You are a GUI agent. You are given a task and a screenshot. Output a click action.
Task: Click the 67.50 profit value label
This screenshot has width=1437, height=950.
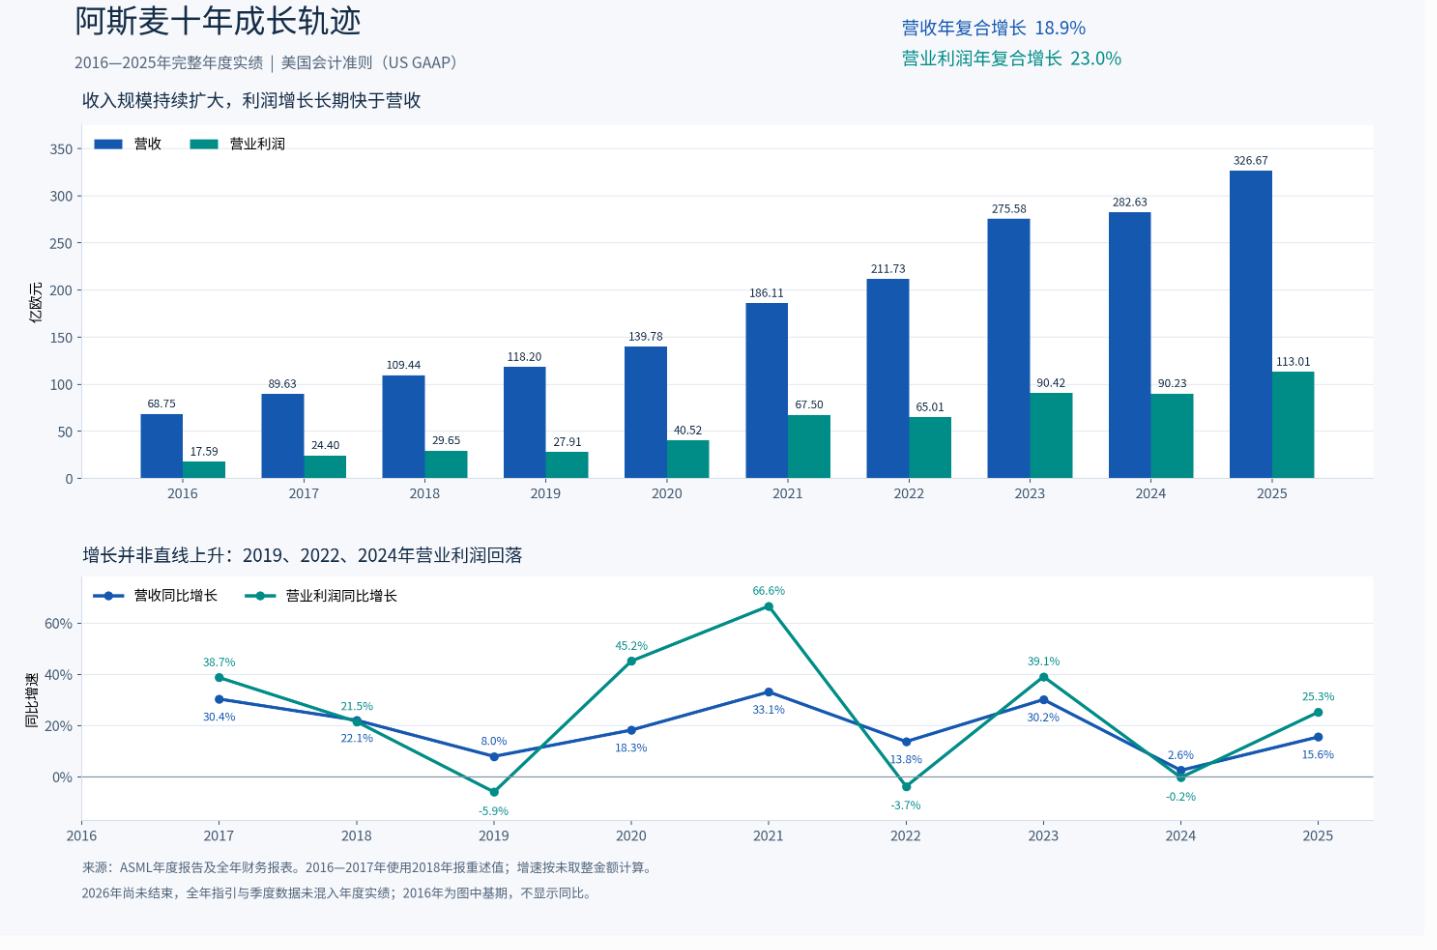point(809,405)
